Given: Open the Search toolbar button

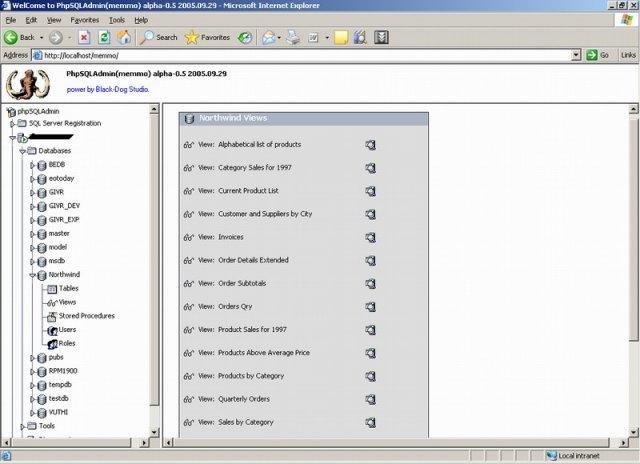Looking at the screenshot, I should [x=158, y=38].
